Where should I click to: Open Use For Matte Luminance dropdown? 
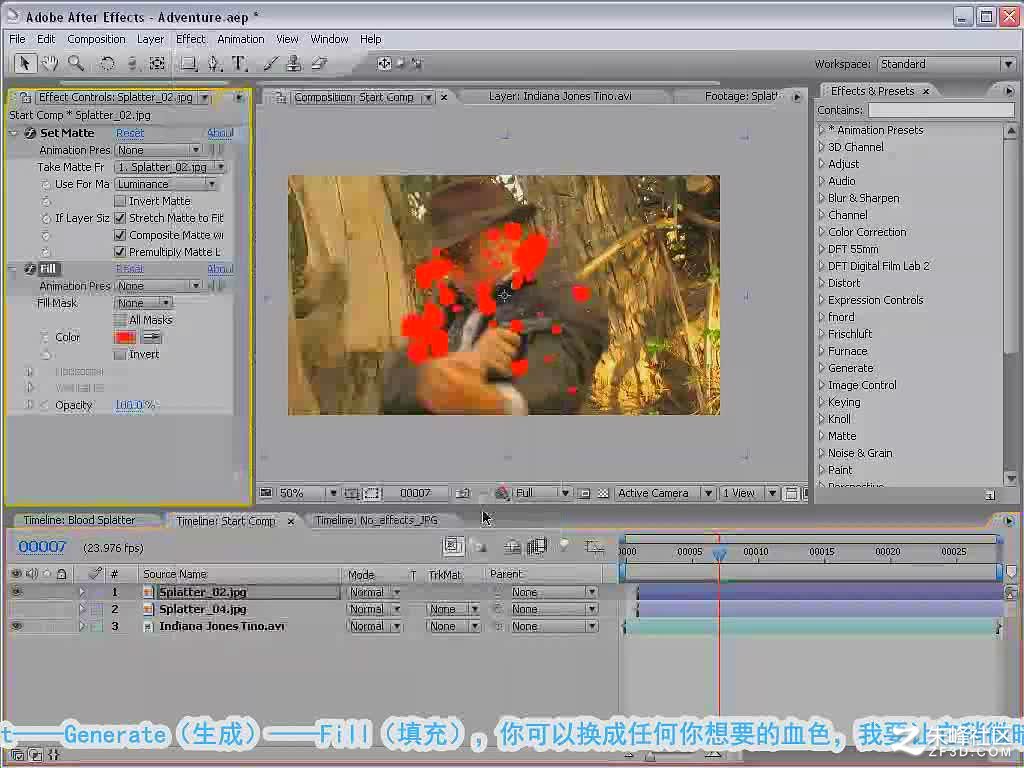[x=165, y=184]
